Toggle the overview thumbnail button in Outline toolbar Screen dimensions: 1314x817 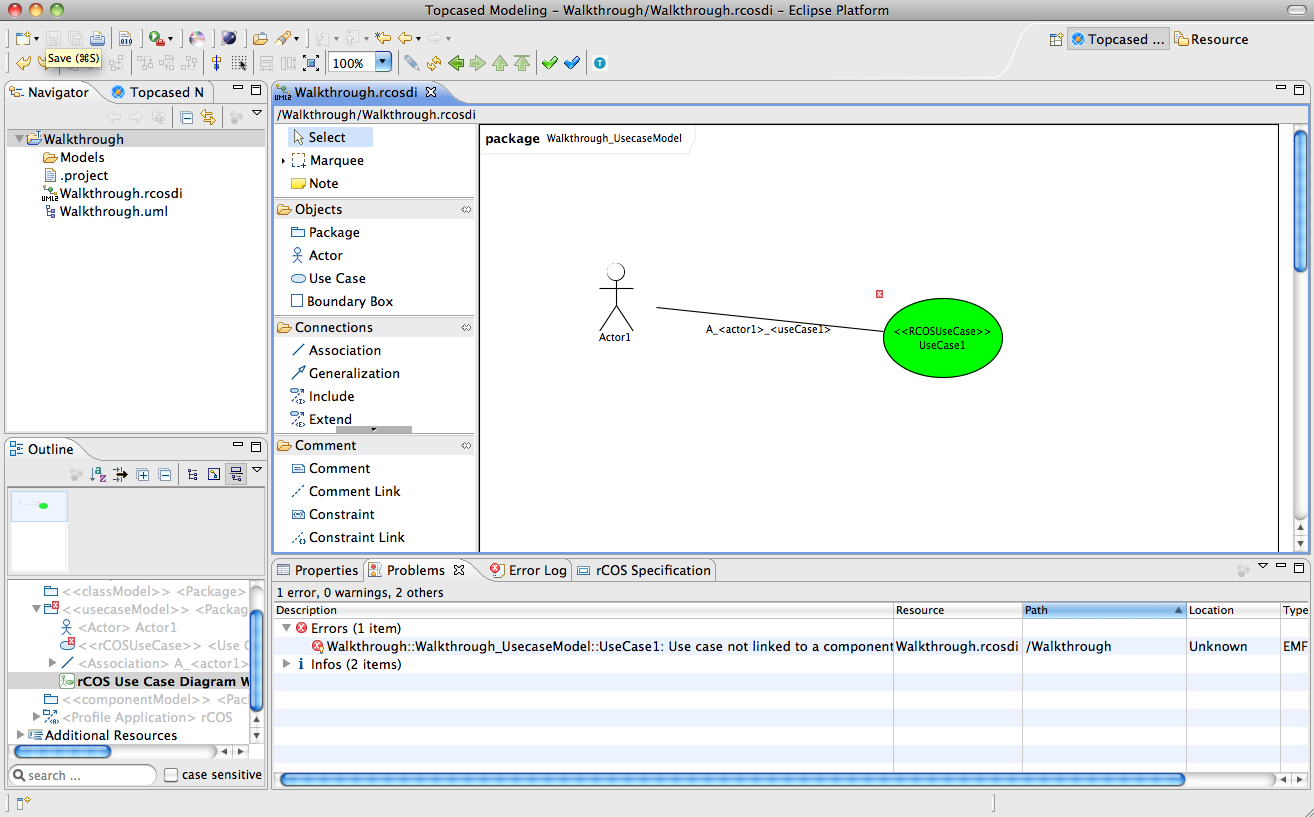(x=214, y=475)
